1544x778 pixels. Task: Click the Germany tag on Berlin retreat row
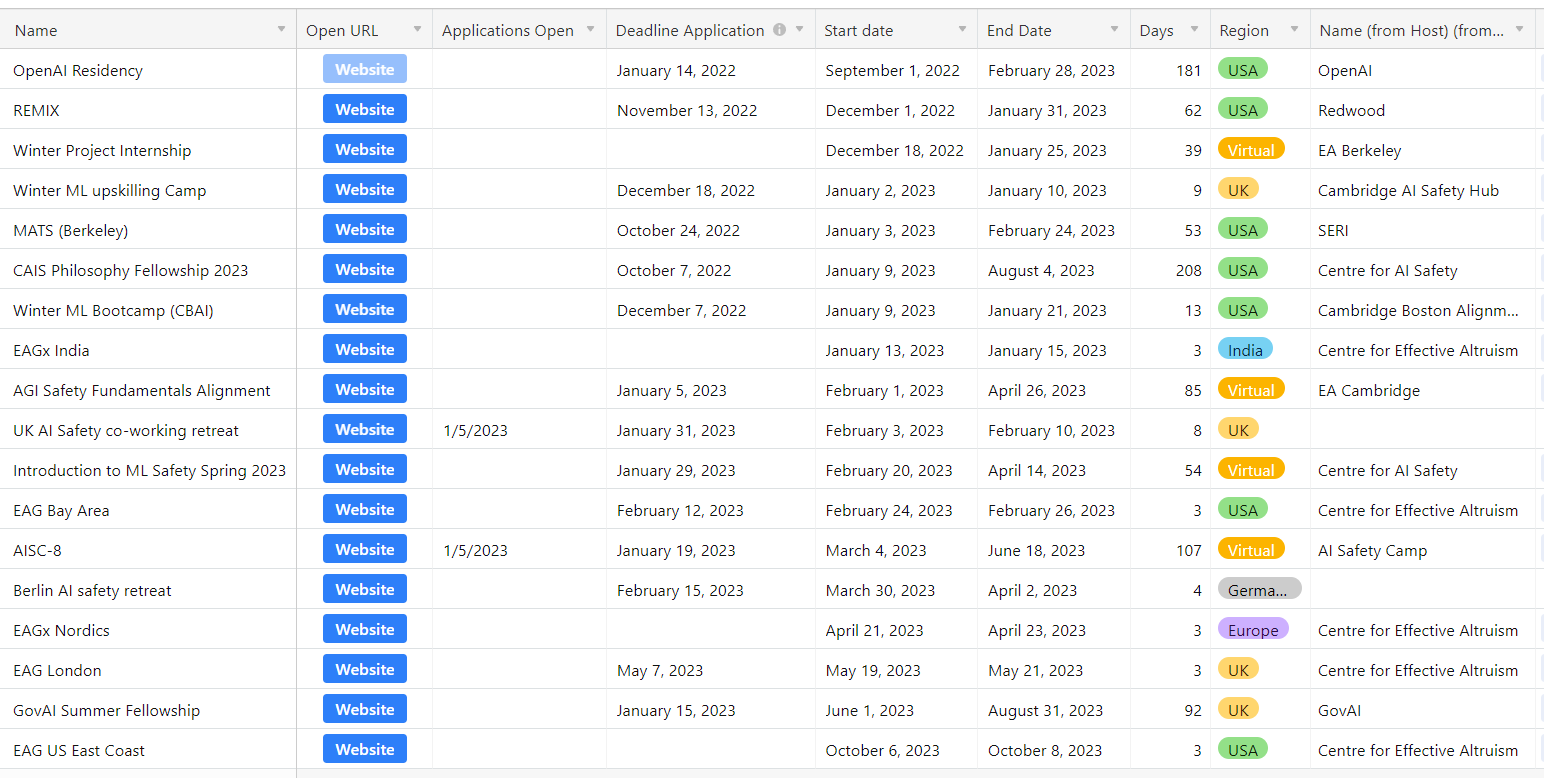coord(1258,590)
